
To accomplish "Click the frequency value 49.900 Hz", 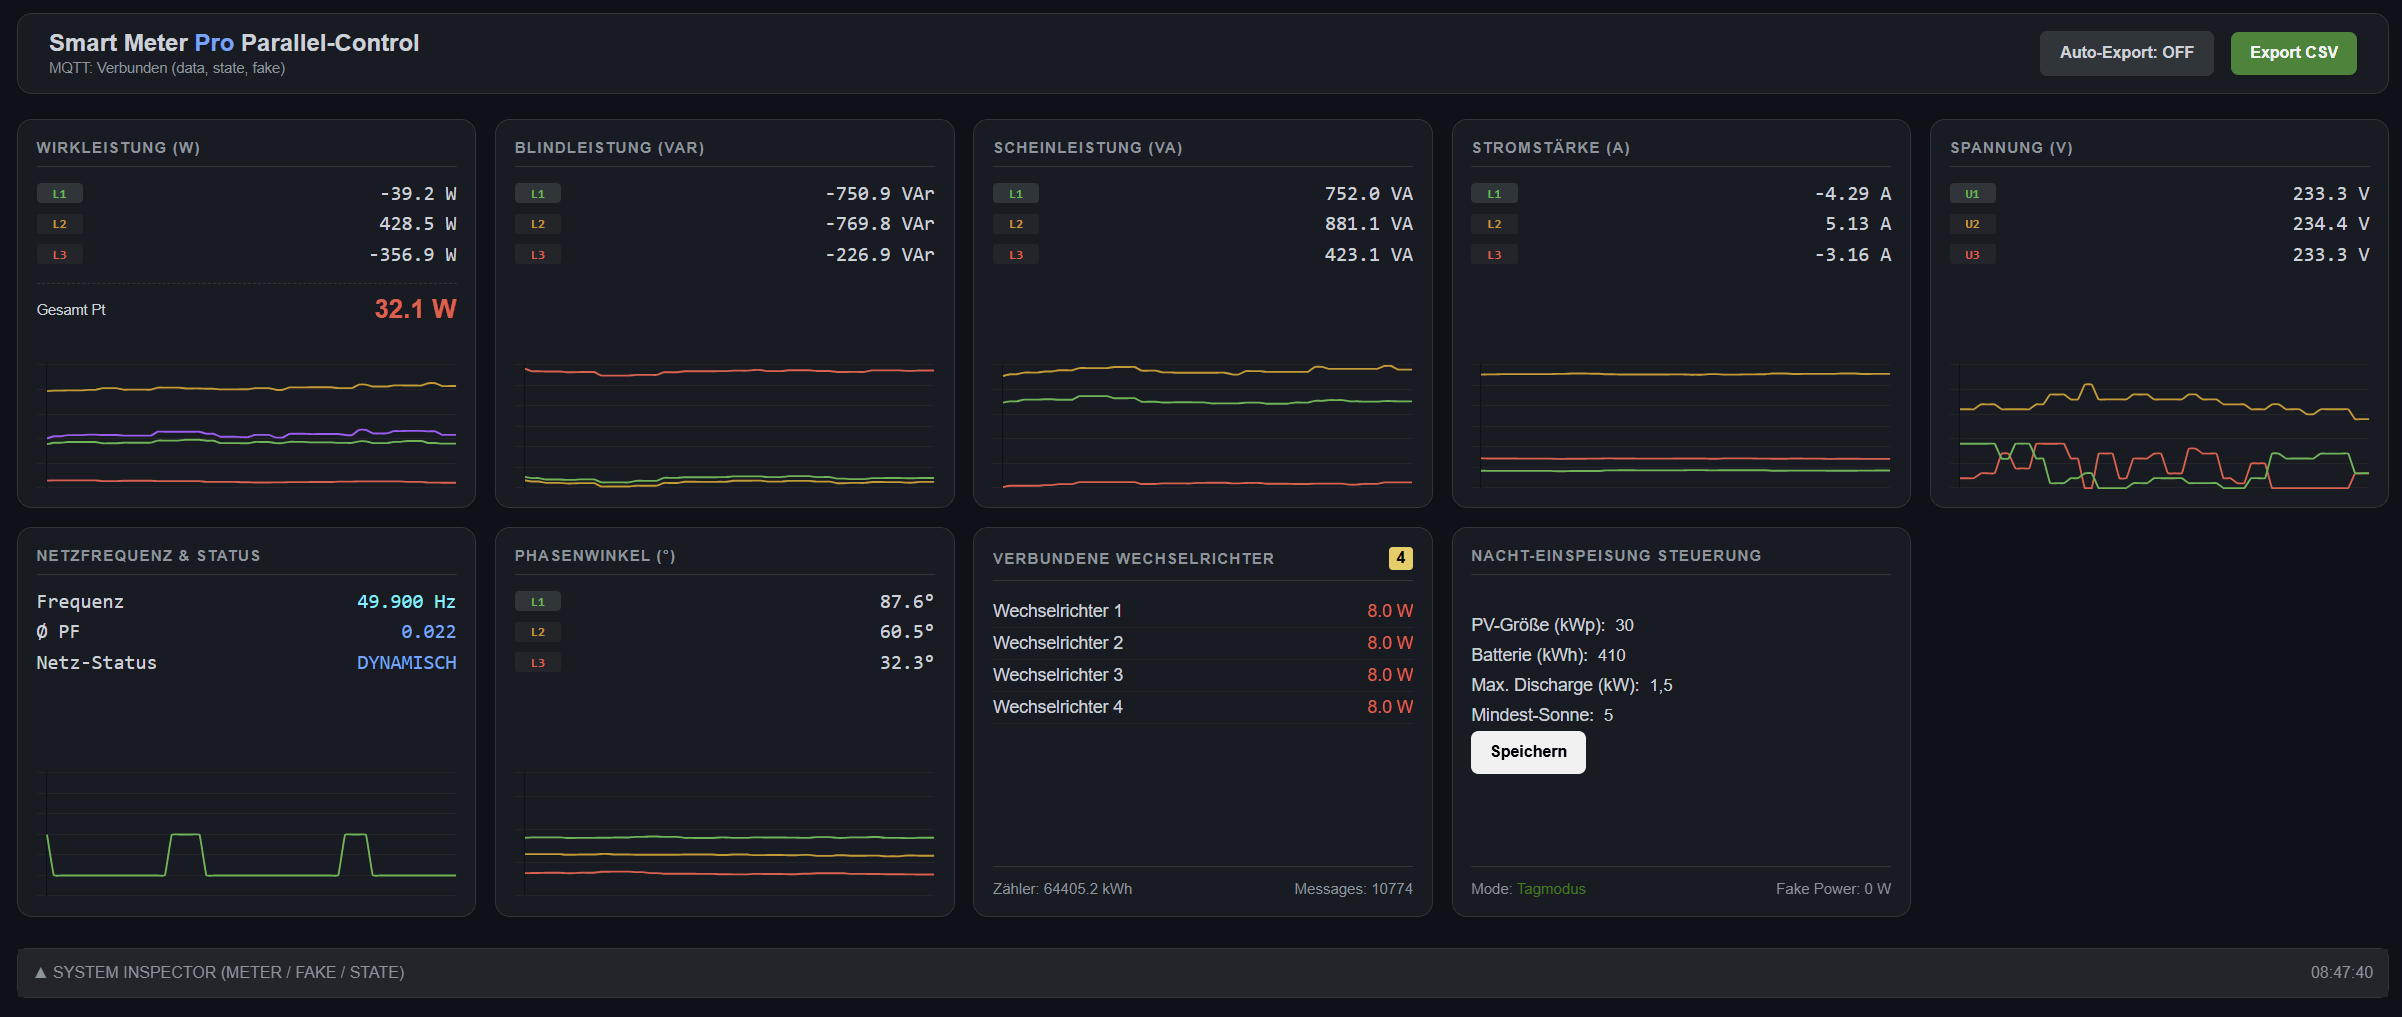I will pos(406,602).
